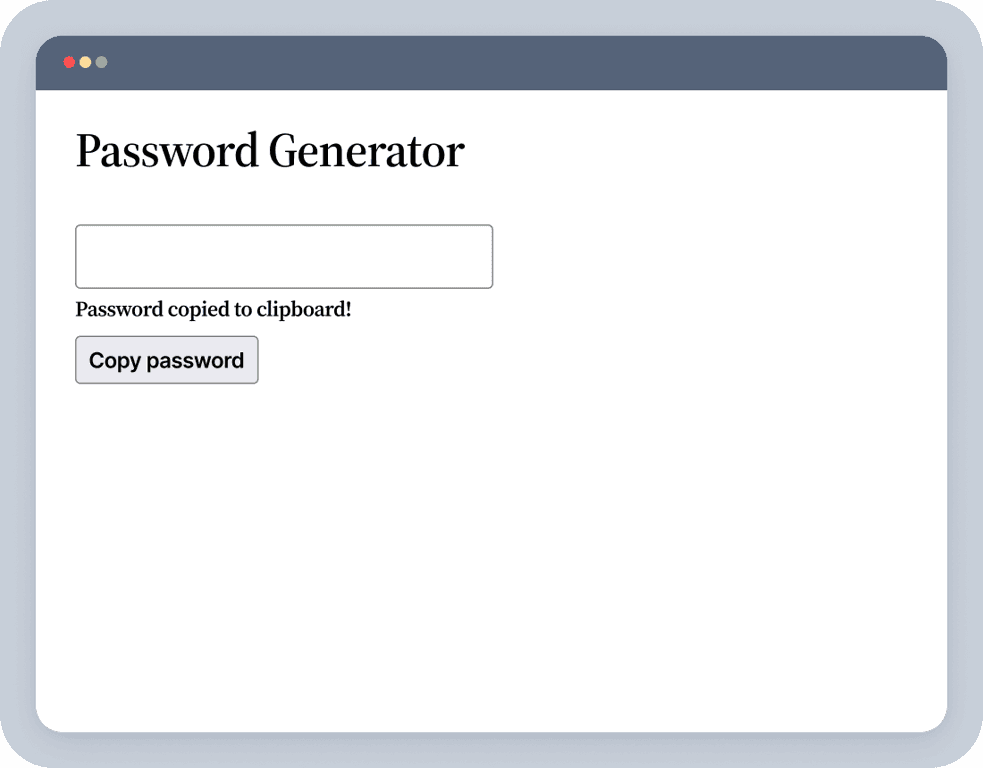The image size is (983, 768).
Task: Click the word 'clipboard!' in the status message
Action: coord(304,309)
